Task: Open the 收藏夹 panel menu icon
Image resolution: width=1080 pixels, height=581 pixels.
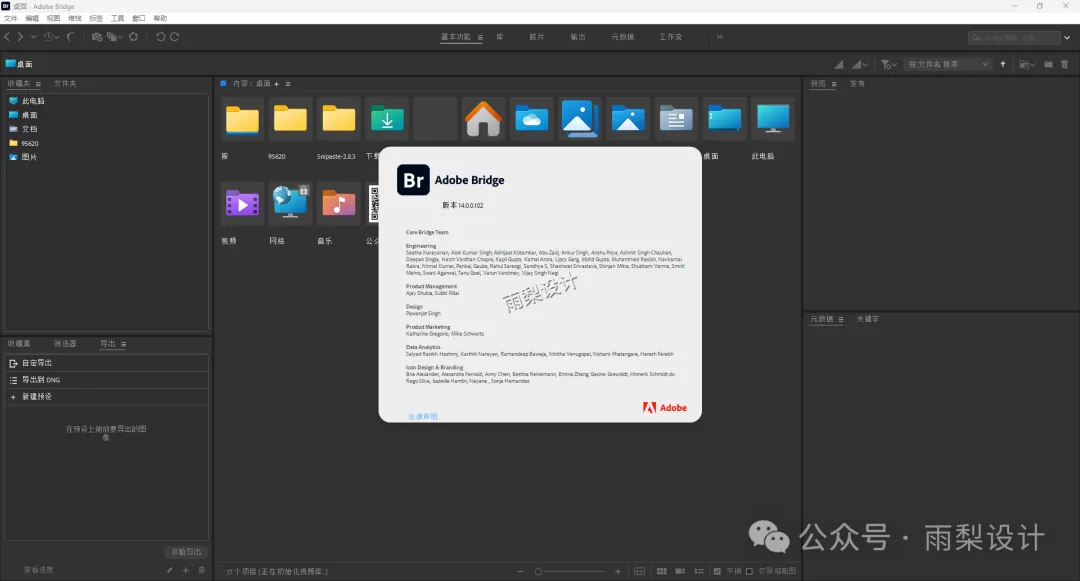Action: click(x=38, y=84)
